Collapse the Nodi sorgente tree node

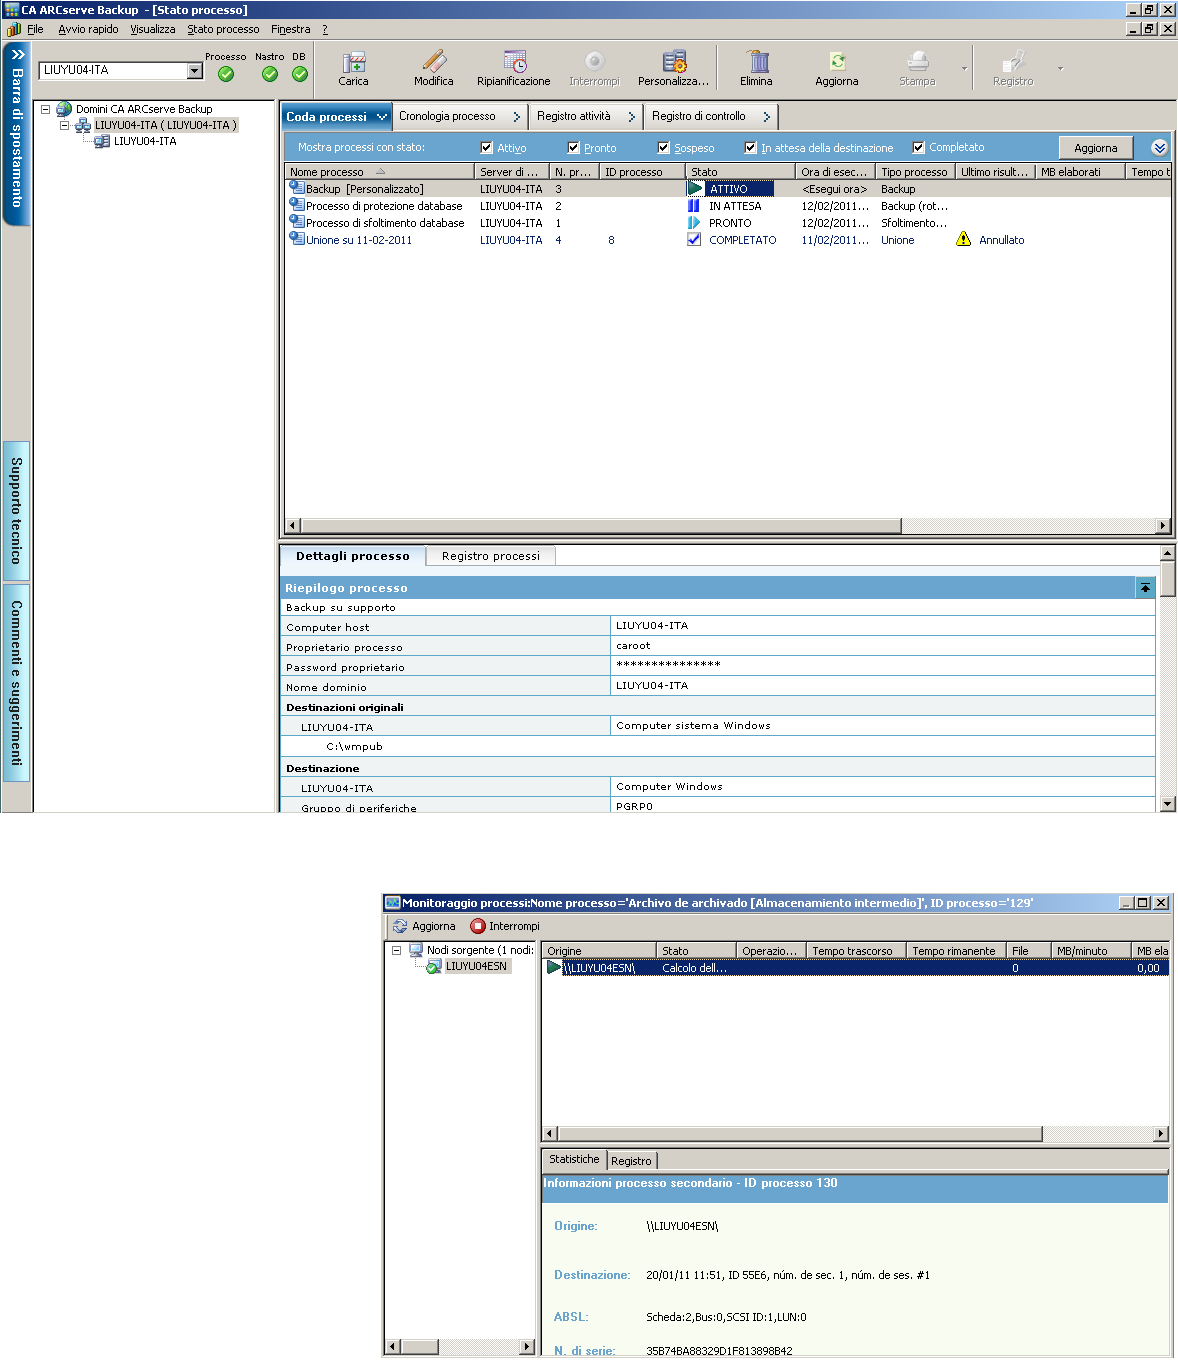point(396,950)
